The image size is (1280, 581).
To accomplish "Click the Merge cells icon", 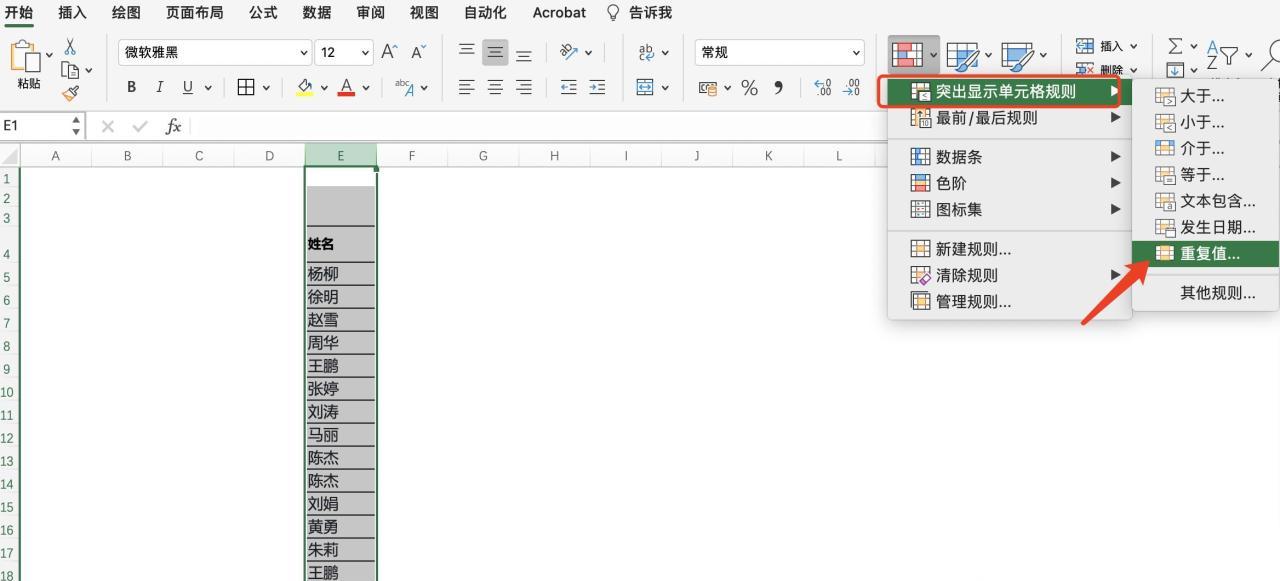I will (645, 87).
